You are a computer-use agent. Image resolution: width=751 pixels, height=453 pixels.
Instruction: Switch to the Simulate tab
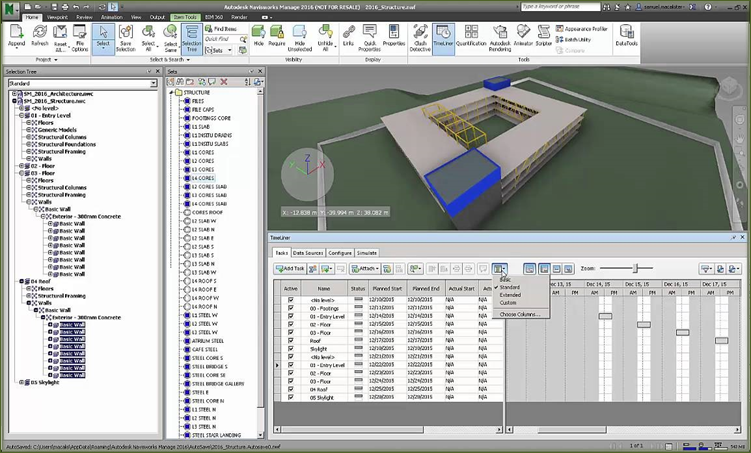[x=367, y=253]
